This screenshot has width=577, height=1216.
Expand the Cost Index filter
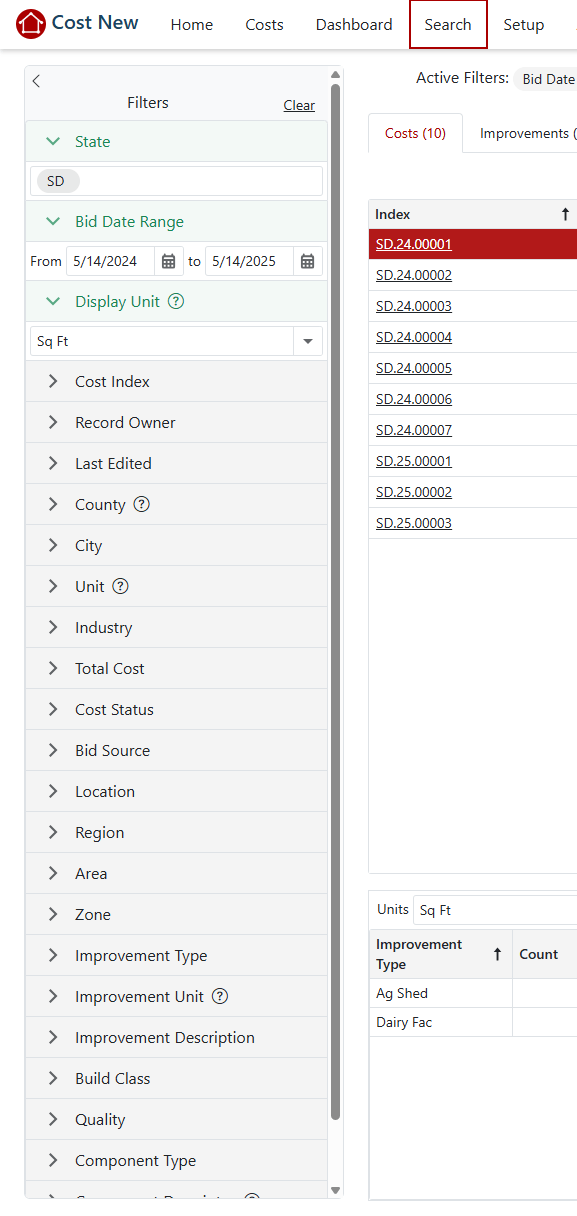176,382
